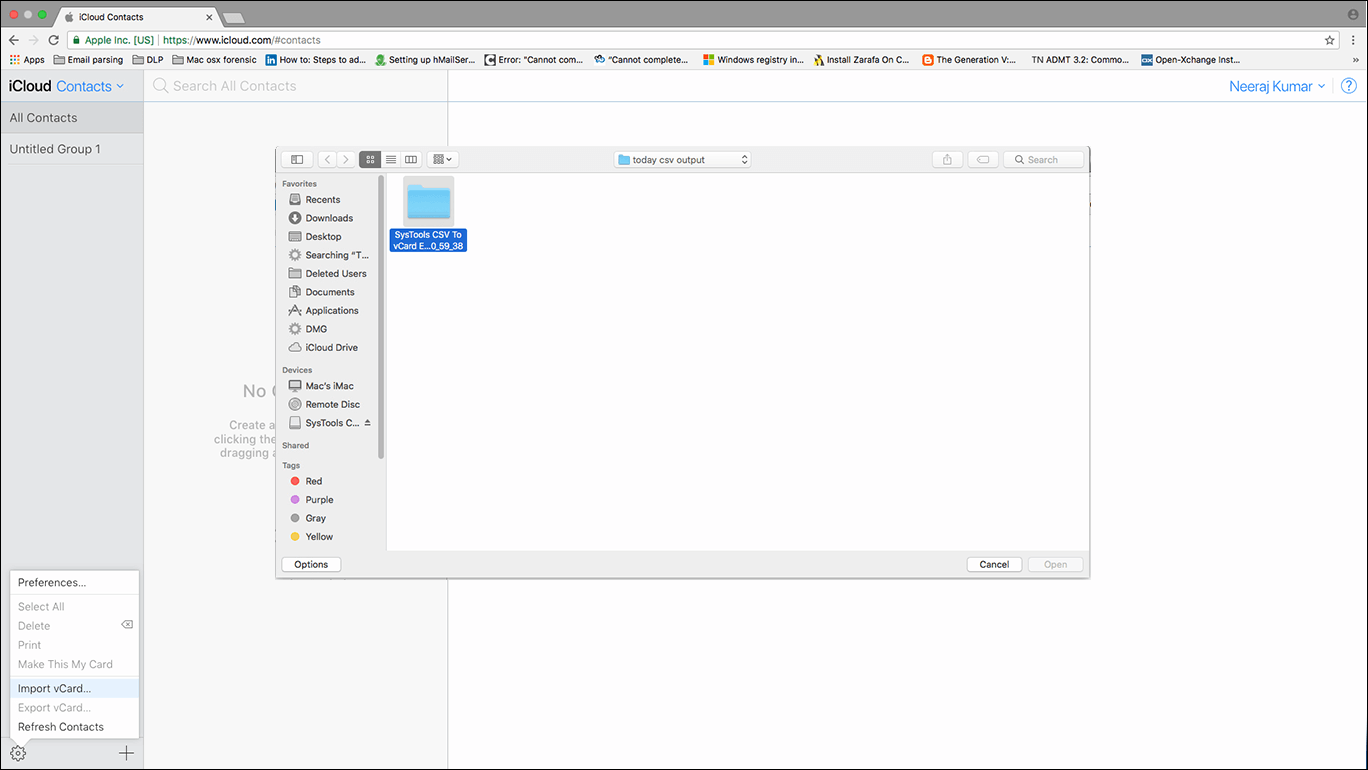Click the file dialog Search field
The image size is (1368, 770).
coord(1044,159)
